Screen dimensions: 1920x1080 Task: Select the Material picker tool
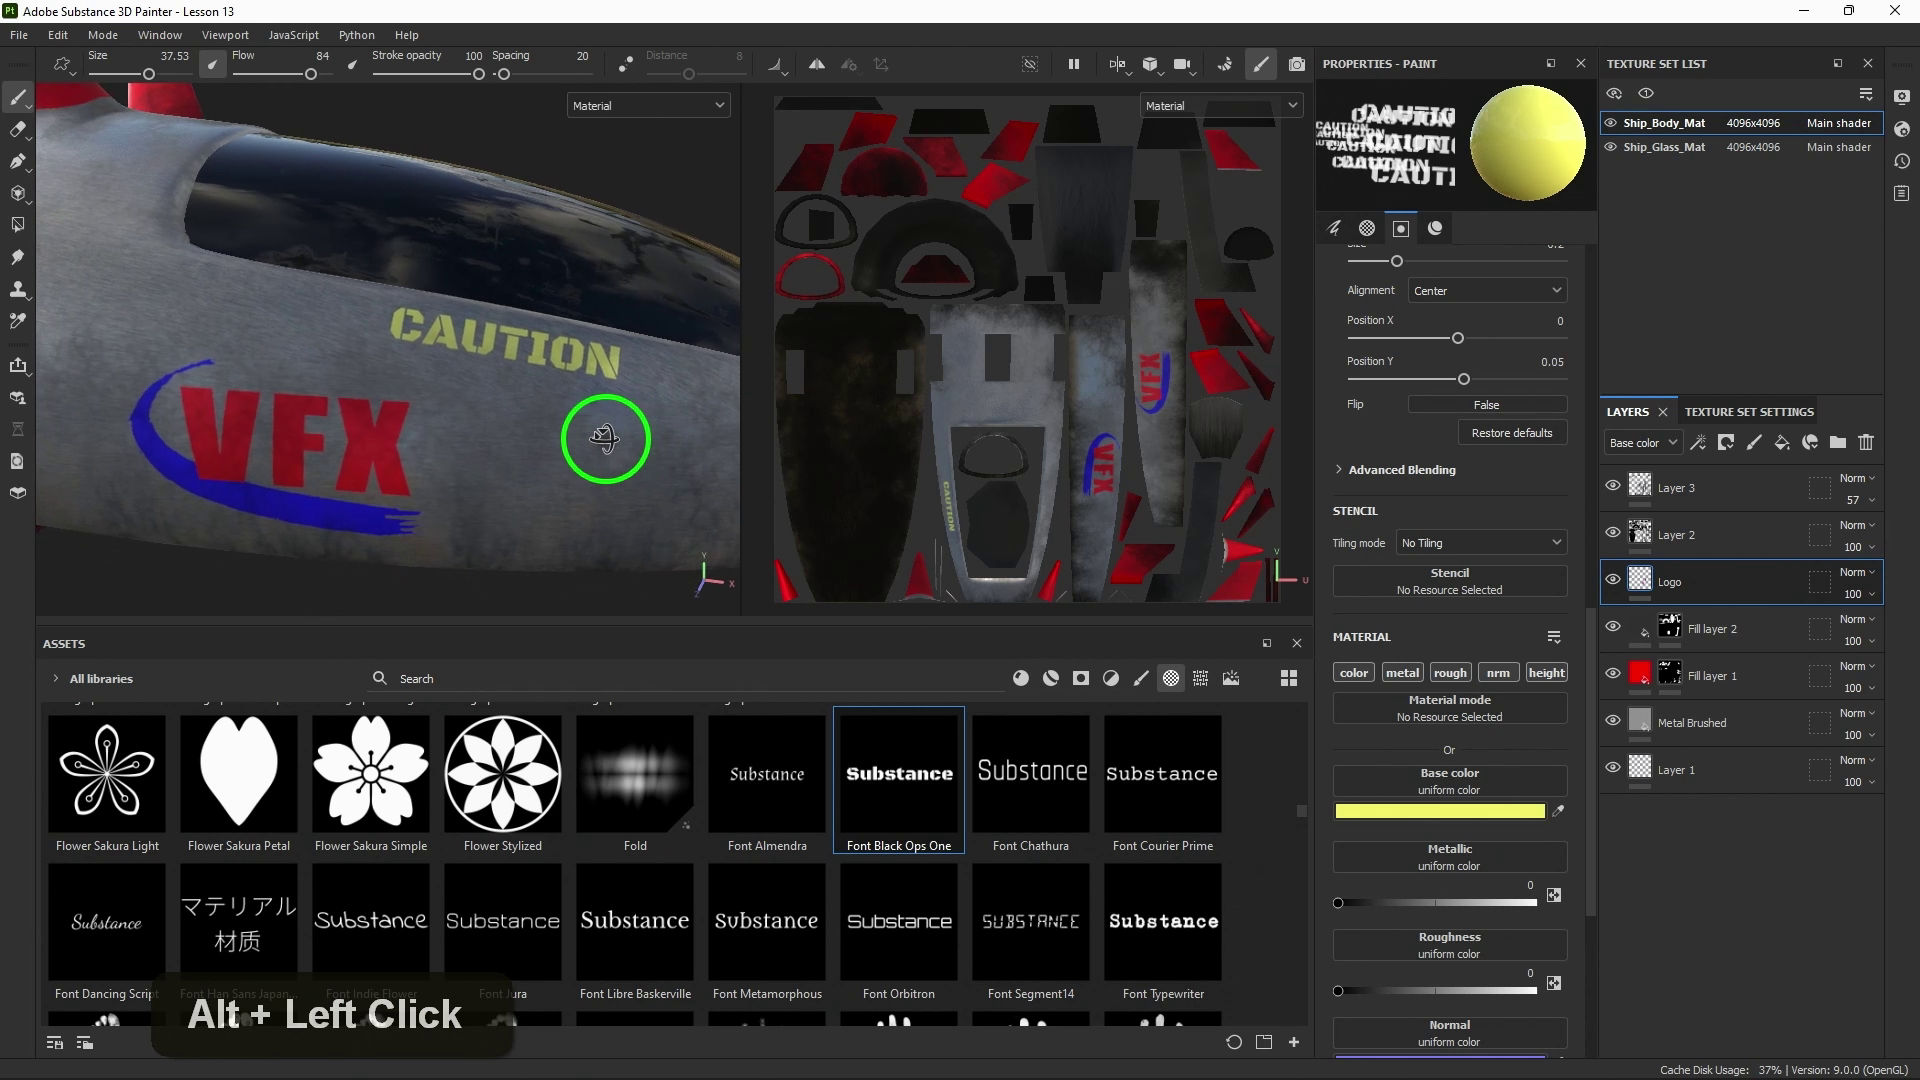(x=17, y=321)
